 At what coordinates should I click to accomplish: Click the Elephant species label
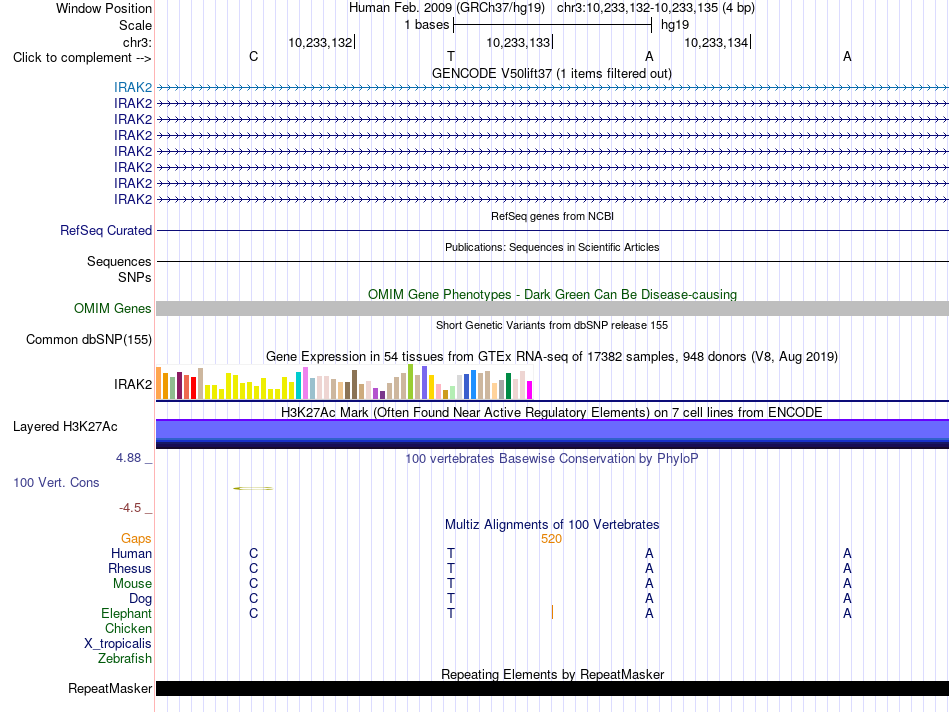tap(127, 613)
